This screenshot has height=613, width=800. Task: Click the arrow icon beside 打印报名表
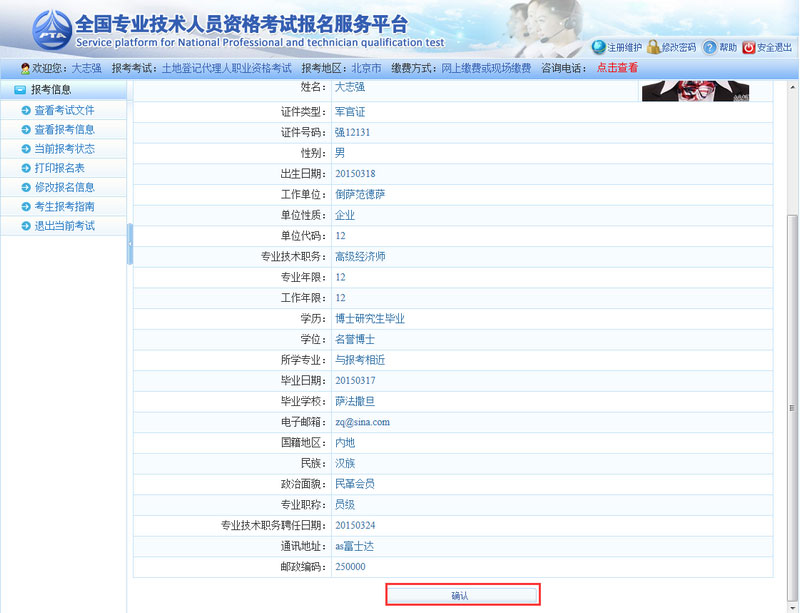26,168
